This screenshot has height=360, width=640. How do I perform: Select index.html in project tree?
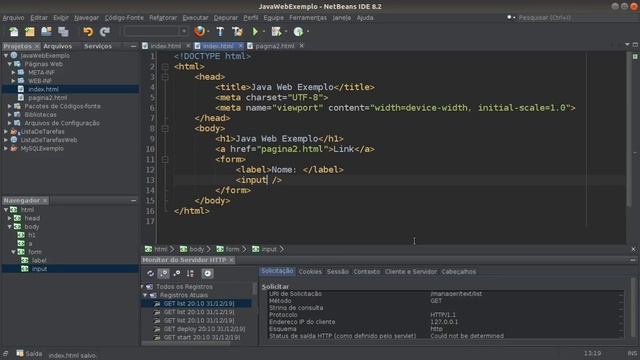tap(43, 89)
